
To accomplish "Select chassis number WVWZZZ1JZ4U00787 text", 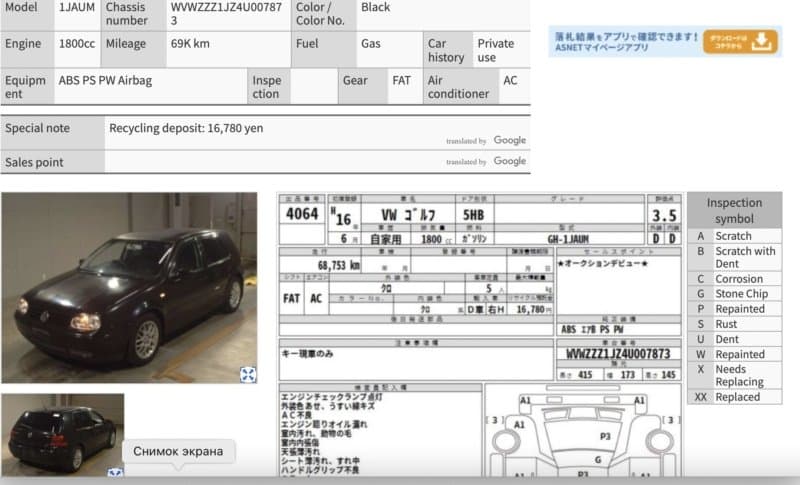I will point(226,14).
